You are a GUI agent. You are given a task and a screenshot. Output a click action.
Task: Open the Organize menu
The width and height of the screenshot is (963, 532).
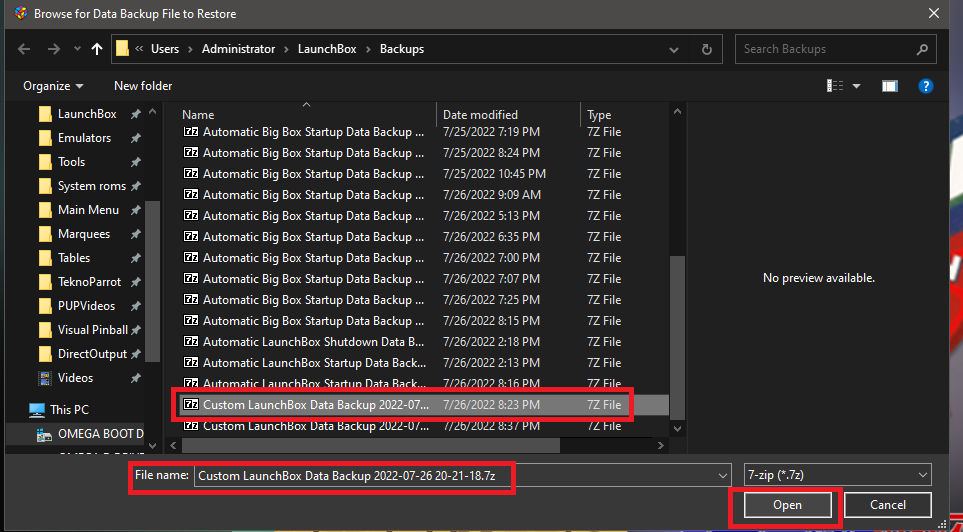click(53, 86)
